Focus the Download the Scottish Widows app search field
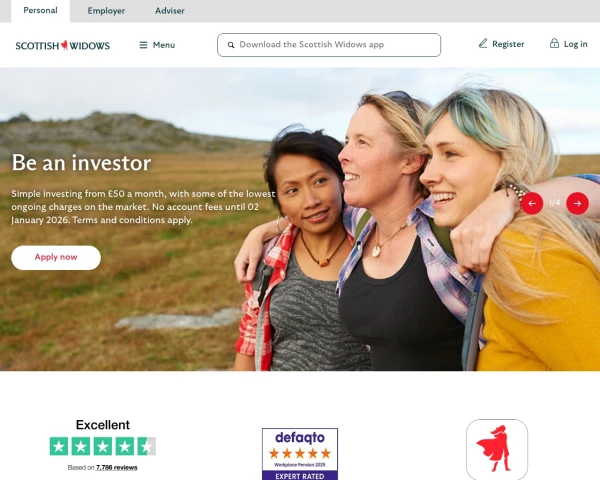600x480 pixels. pyautogui.click(x=329, y=45)
